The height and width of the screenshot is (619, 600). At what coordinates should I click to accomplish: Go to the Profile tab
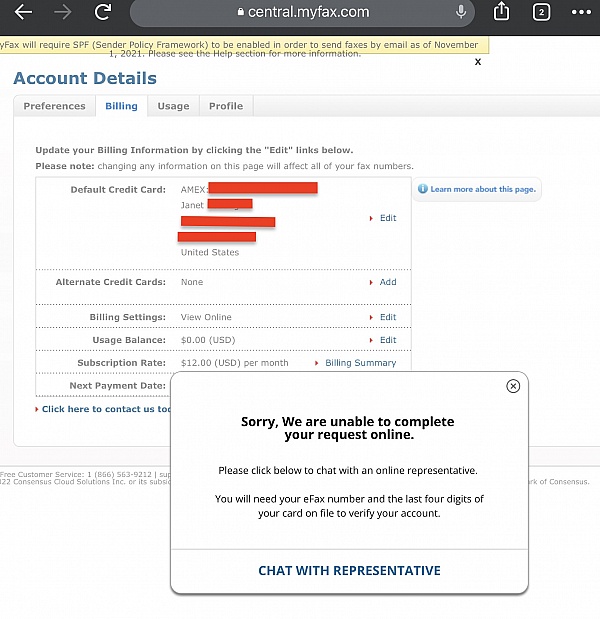pyautogui.click(x=226, y=106)
